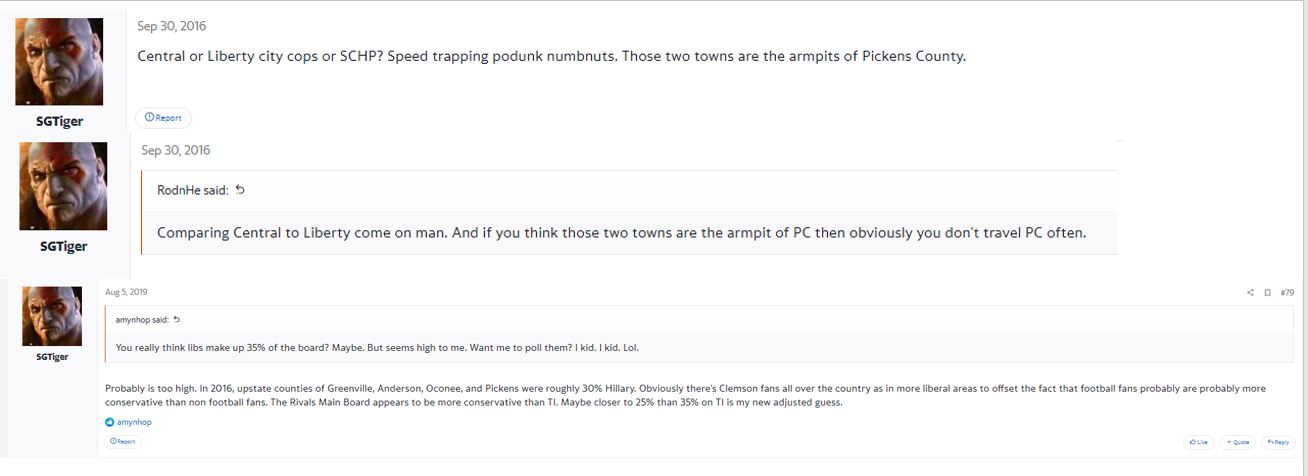View amynhop's profile from the likes list
The height and width of the screenshot is (476, 1308).
click(x=134, y=422)
